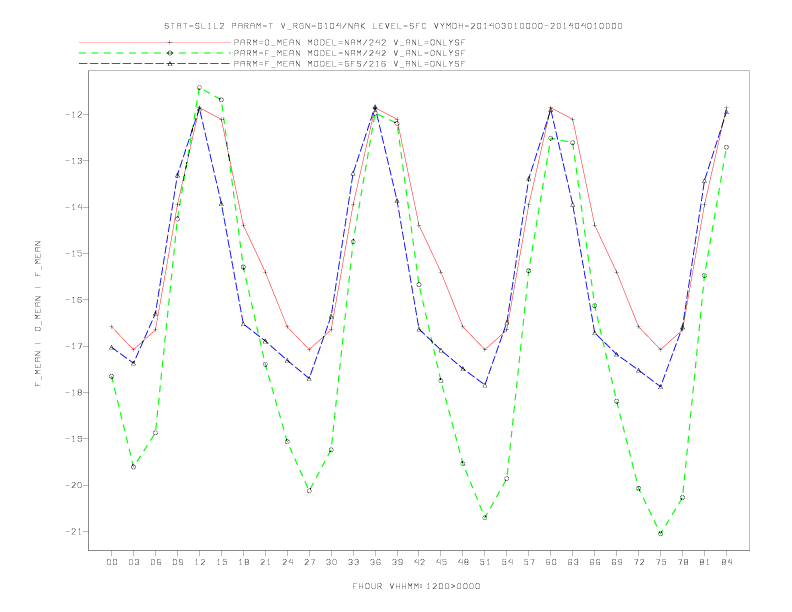Click the blue GFS triangle marker at hour 75

point(661,386)
